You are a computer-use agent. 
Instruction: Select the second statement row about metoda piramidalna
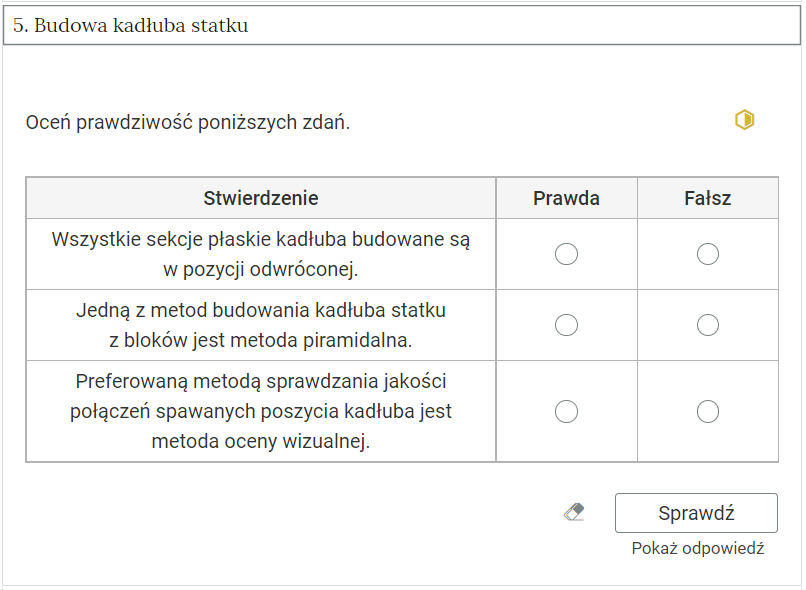point(261,325)
